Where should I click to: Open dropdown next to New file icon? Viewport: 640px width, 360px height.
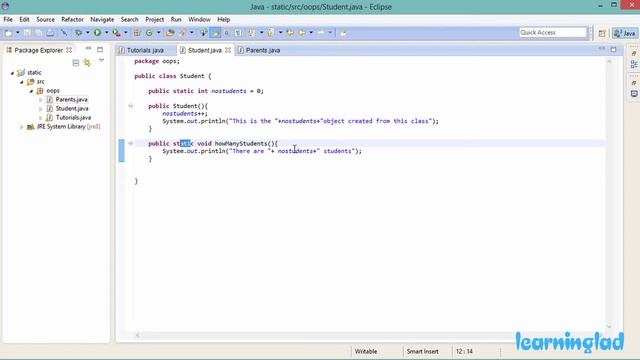click(x=18, y=33)
